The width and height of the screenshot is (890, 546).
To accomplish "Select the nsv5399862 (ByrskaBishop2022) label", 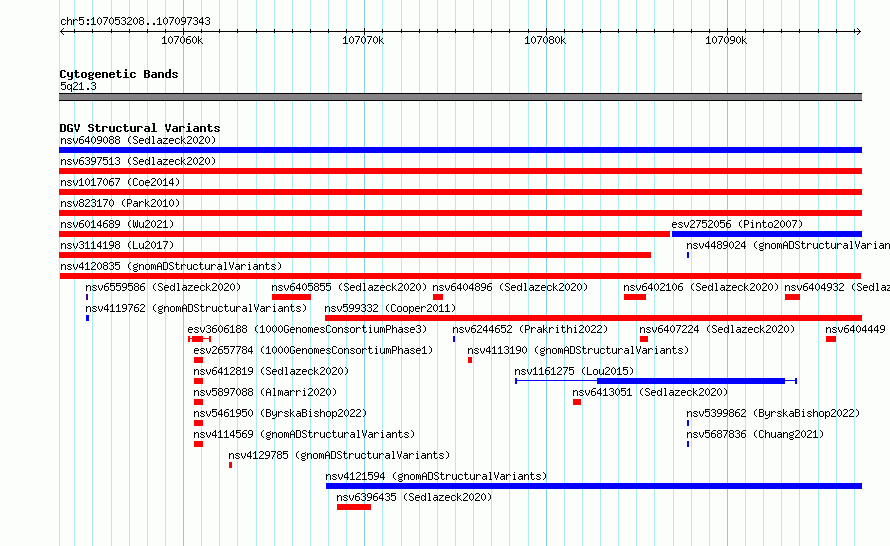I will (773, 413).
